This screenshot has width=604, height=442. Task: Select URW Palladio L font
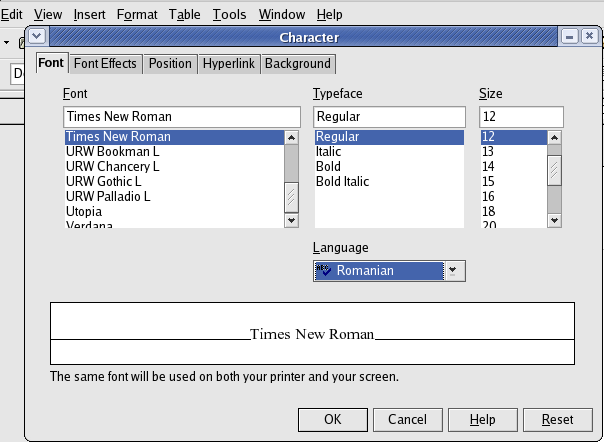[174, 197]
